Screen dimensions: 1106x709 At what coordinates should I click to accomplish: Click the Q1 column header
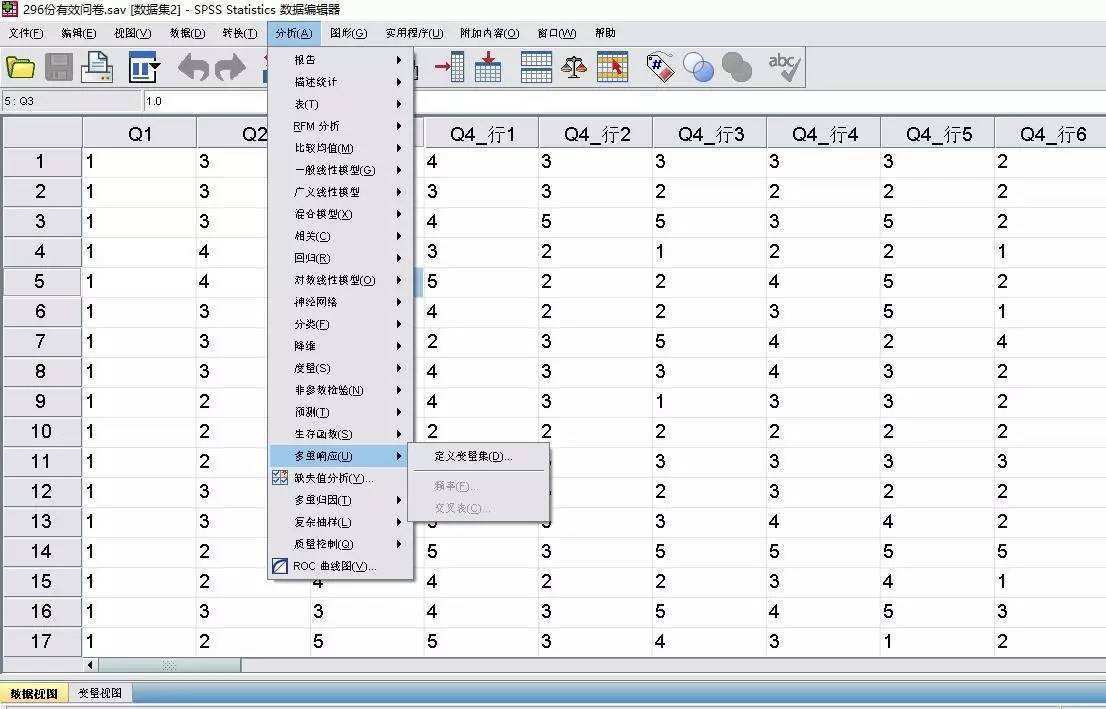[x=139, y=134]
